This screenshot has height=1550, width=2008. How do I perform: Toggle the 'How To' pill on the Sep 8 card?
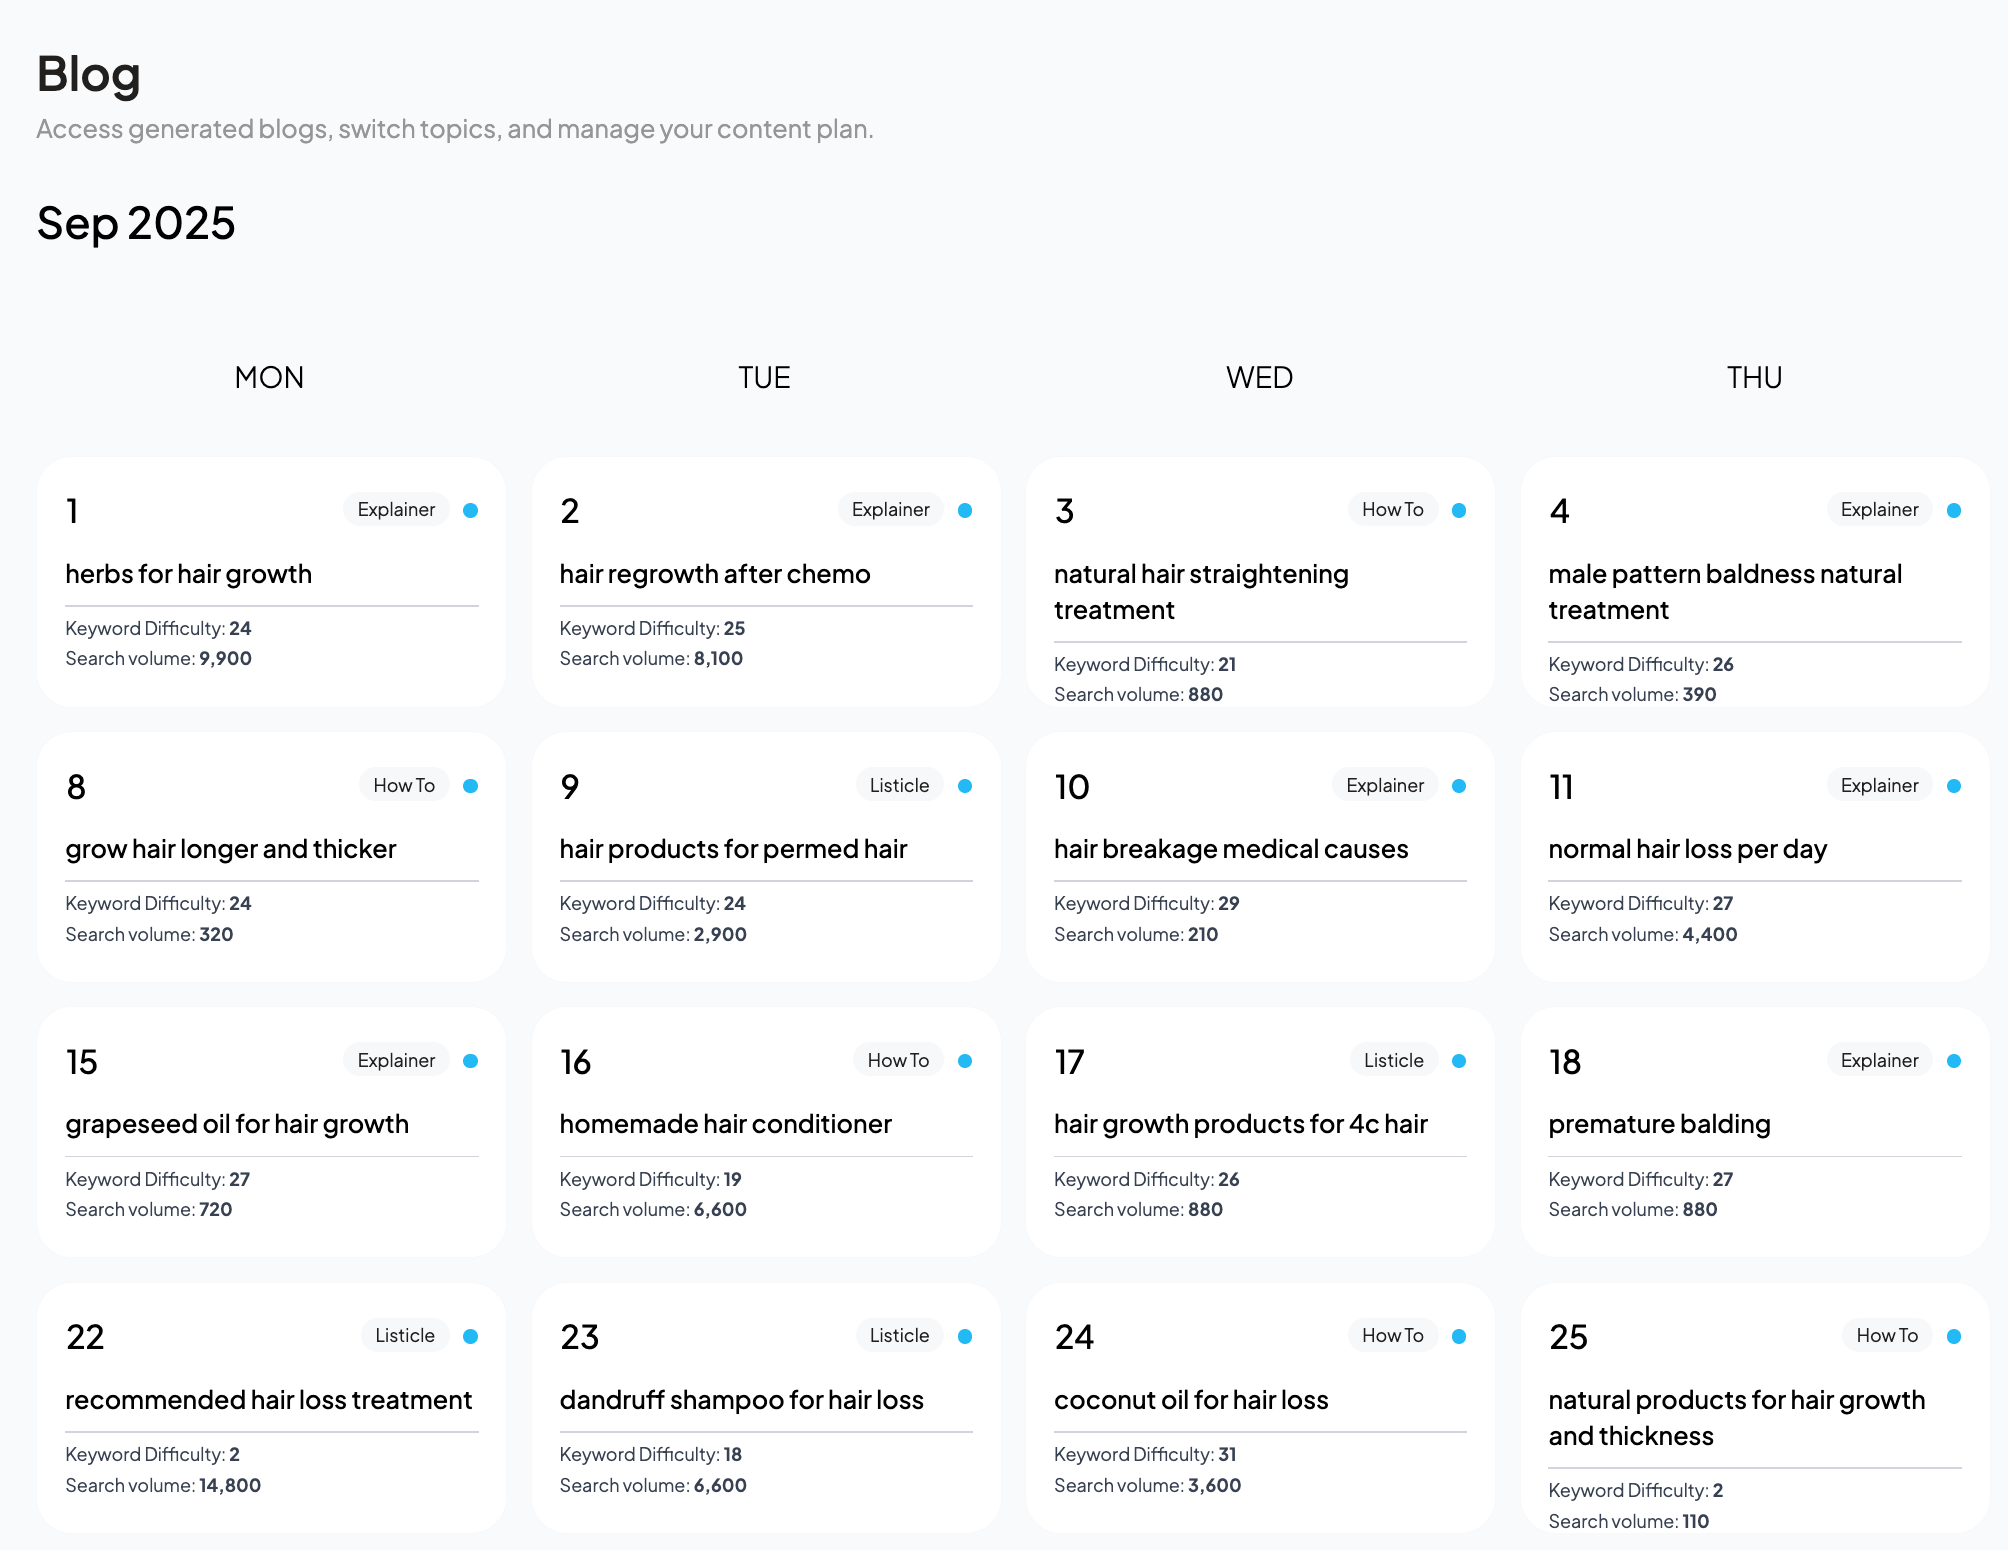pos(403,785)
